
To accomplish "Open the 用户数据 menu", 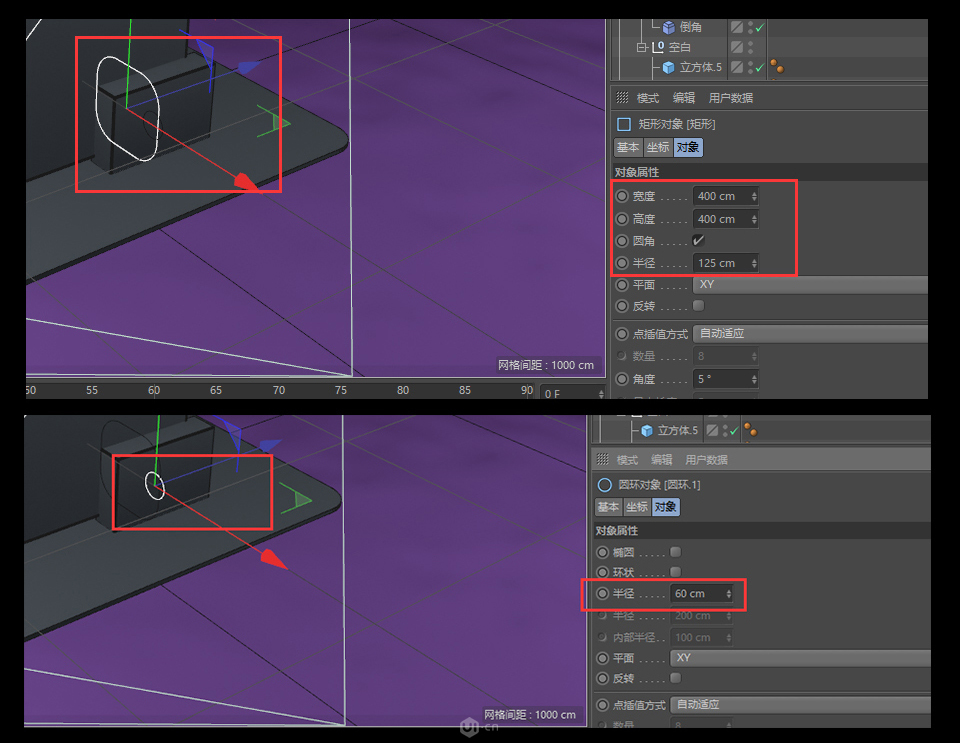I will coord(731,97).
